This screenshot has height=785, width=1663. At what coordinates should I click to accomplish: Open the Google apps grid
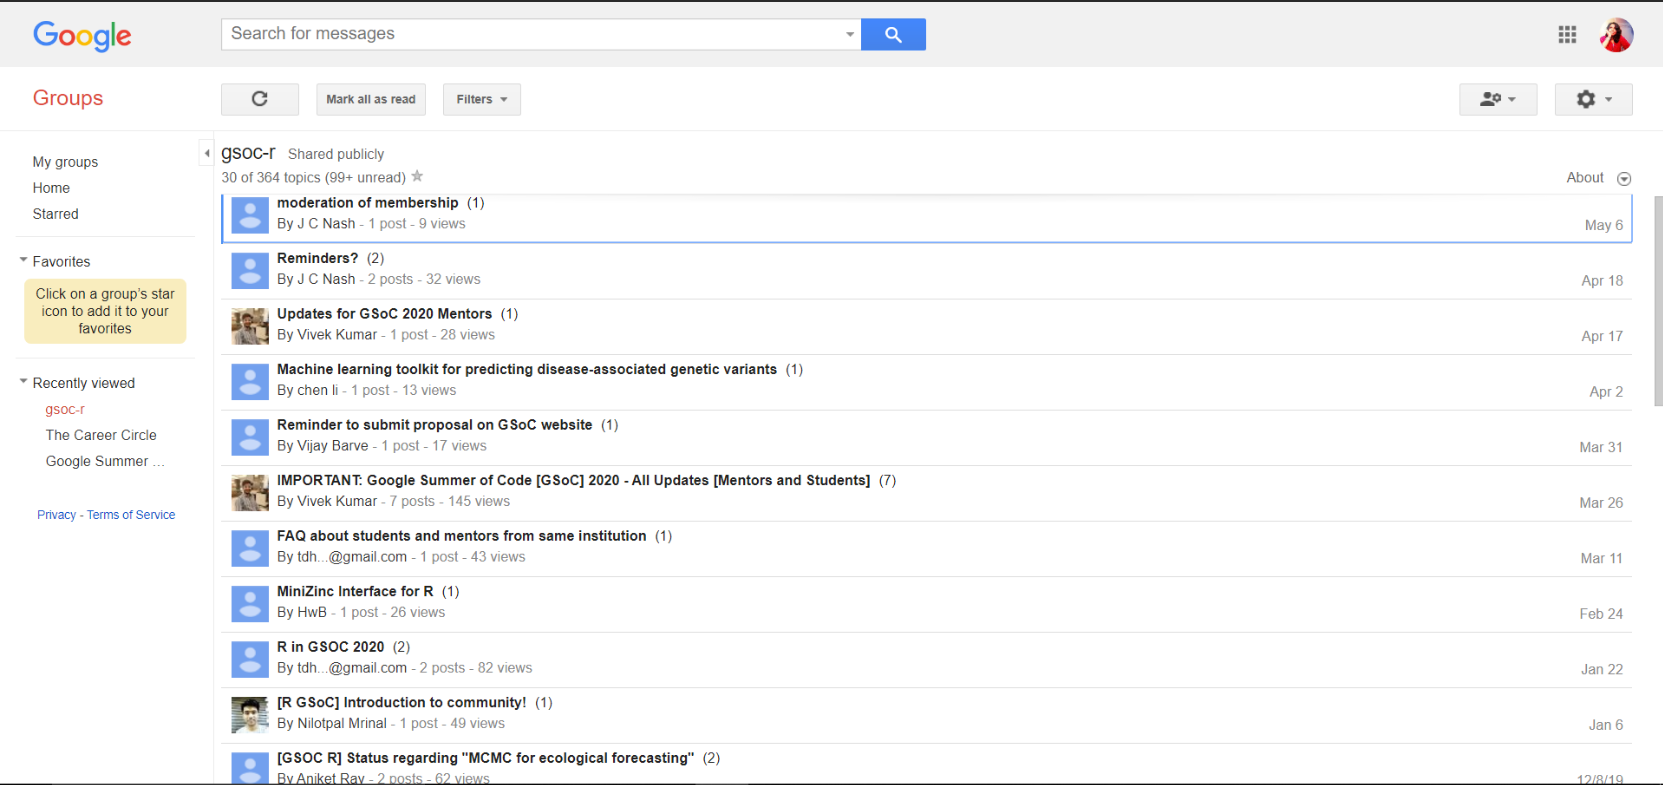pyautogui.click(x=1567, y=35)
